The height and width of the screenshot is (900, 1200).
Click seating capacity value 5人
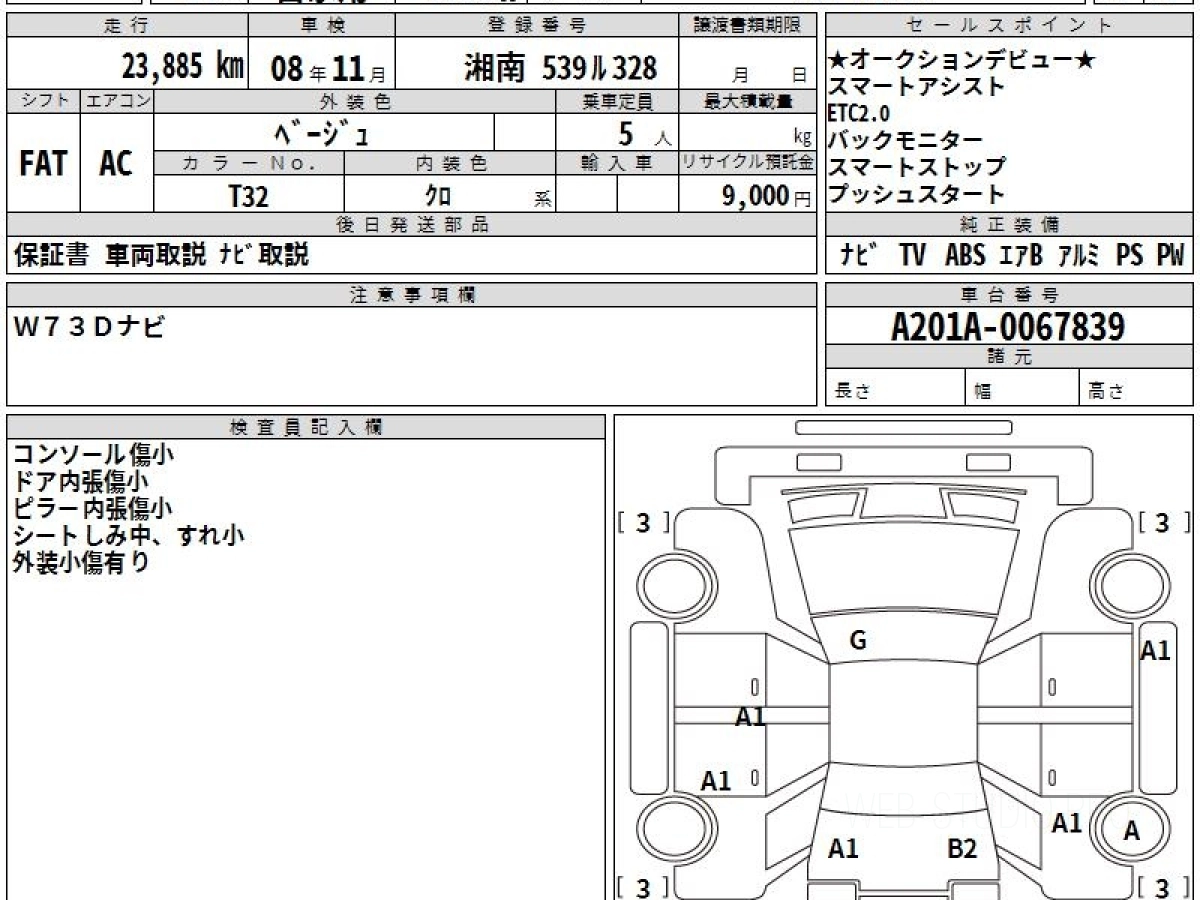point(644,132)
